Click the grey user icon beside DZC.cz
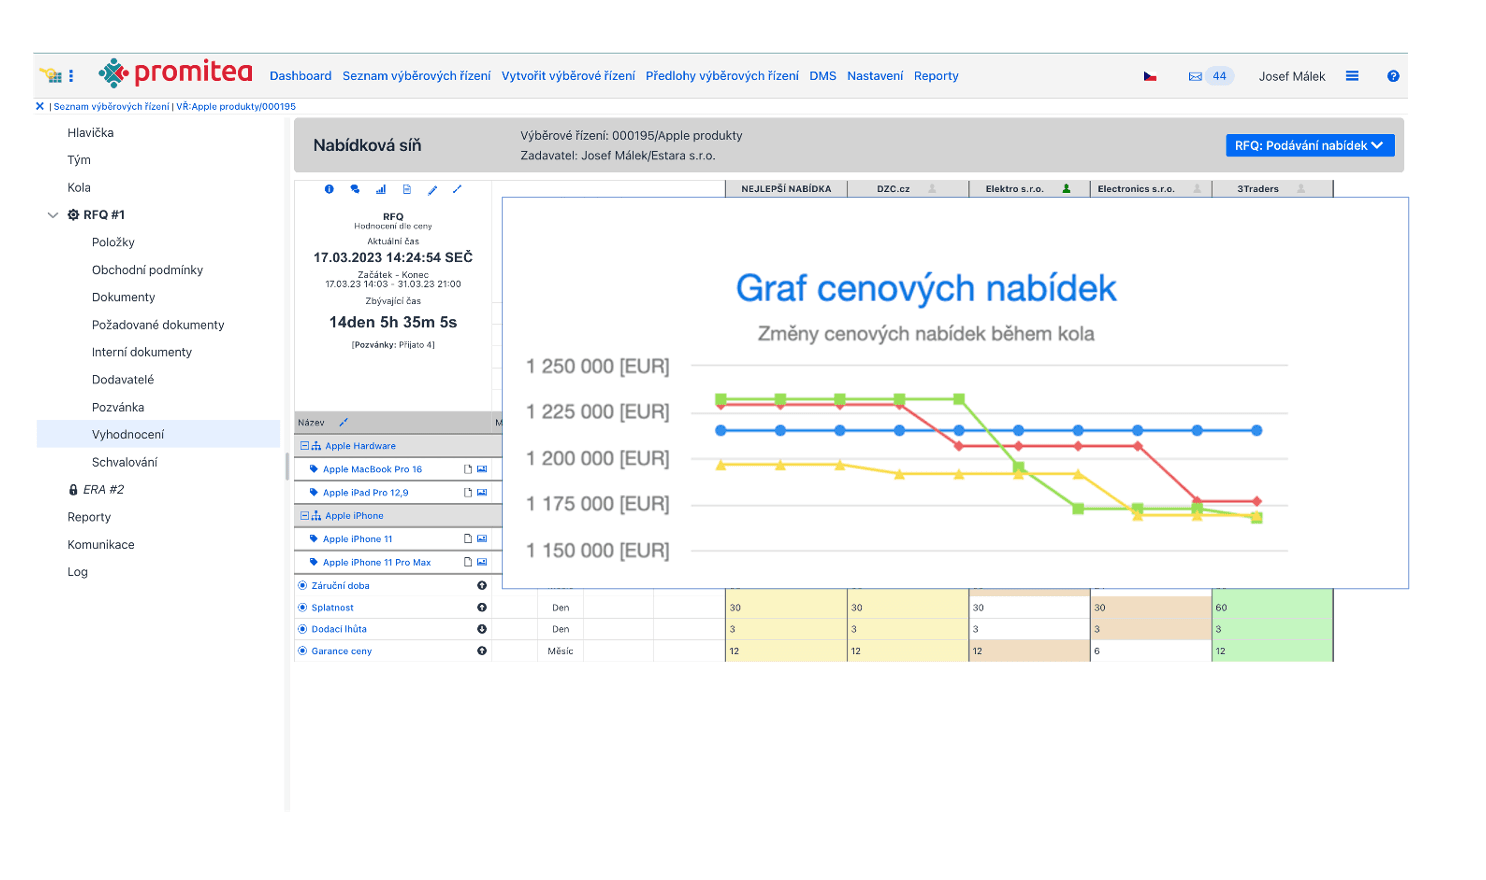This screenshot has height=880, width=1486. click(x=932, y=188)
